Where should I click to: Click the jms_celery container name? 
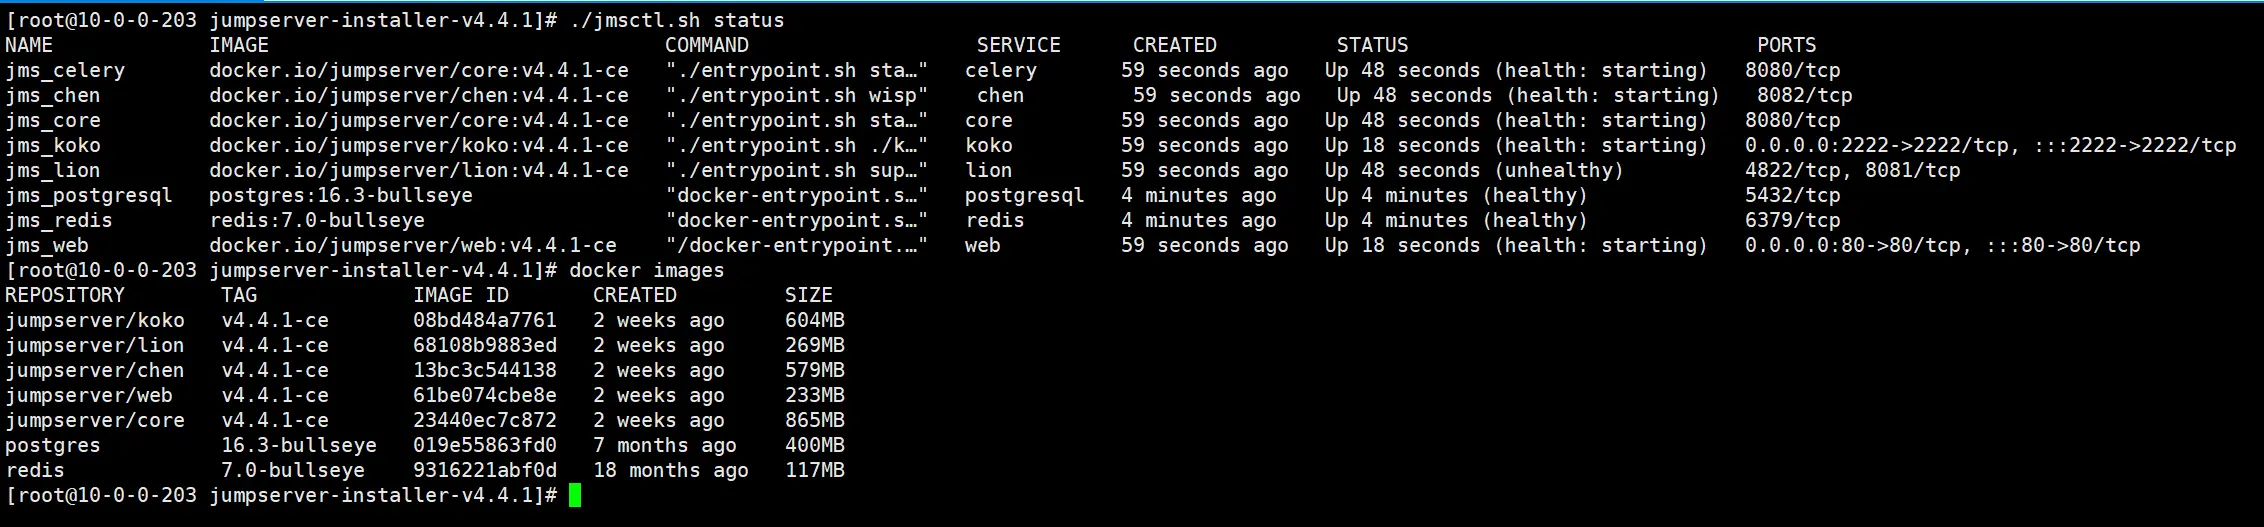[65, 70]
